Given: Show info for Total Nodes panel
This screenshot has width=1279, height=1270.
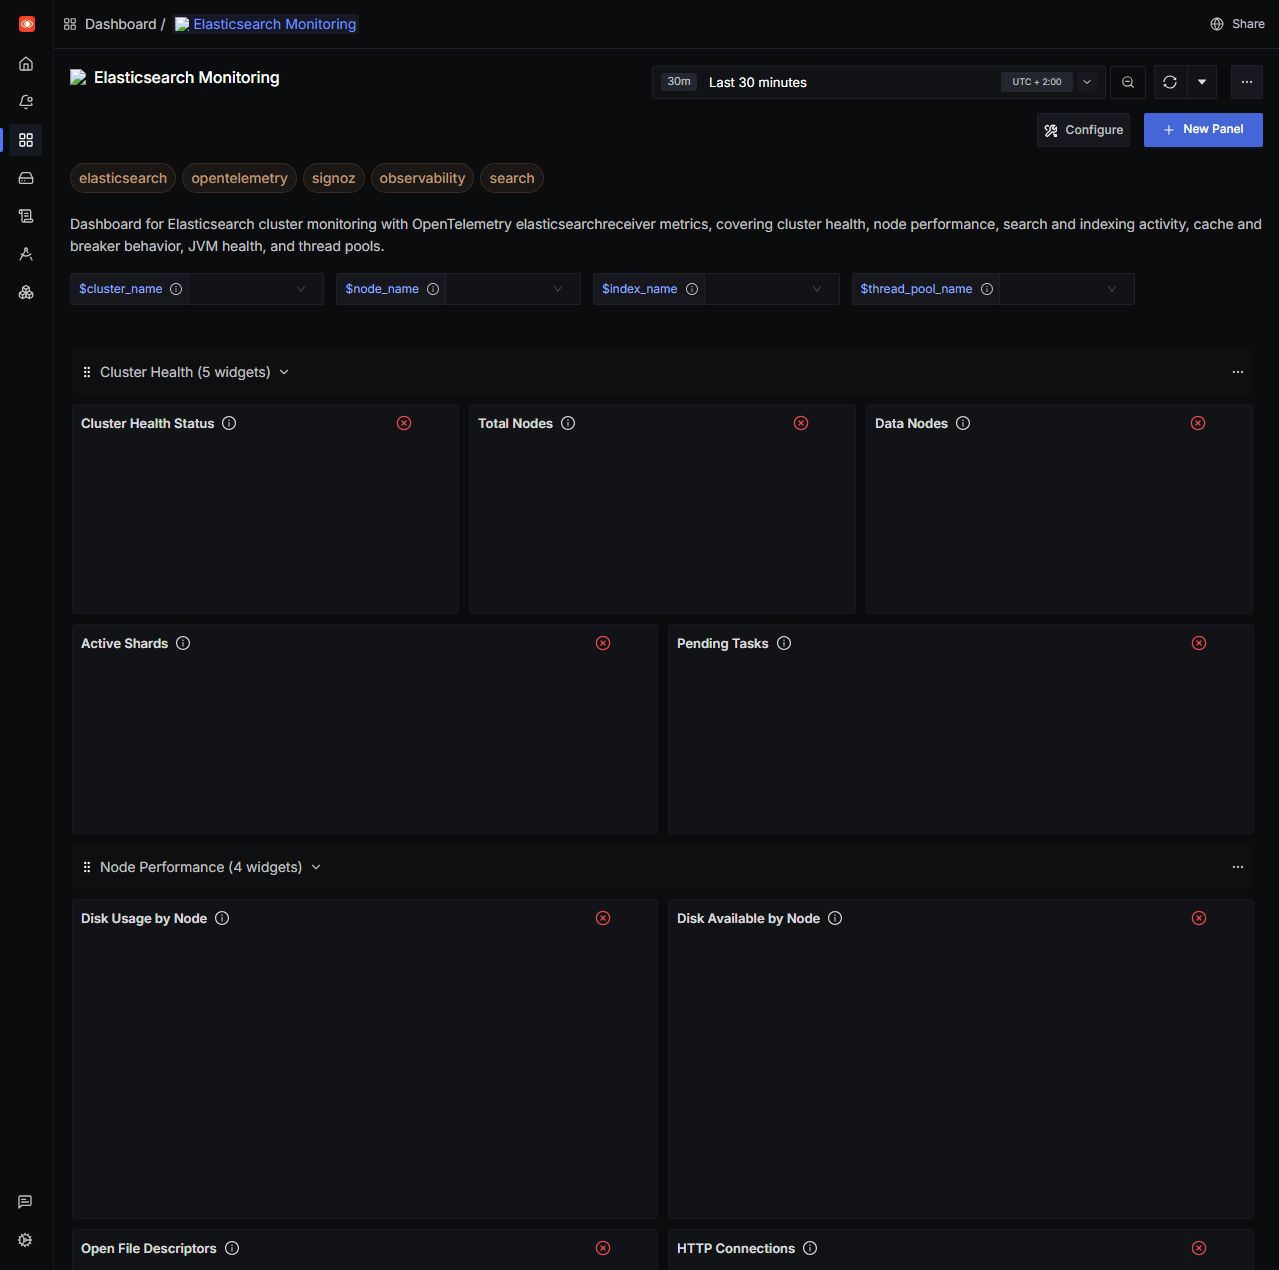Looking at the screenshot, I should pos(568,423).
